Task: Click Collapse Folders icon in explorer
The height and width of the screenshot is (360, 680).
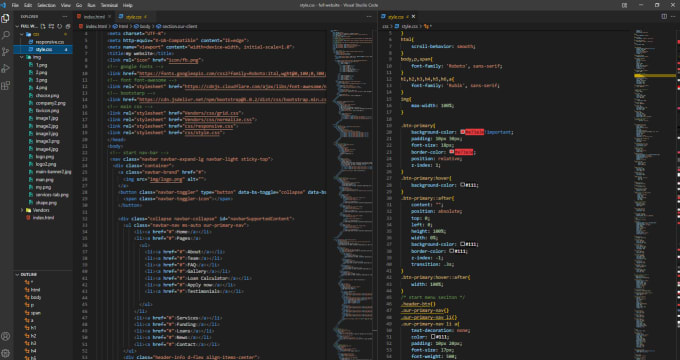Action: (68, 26)
